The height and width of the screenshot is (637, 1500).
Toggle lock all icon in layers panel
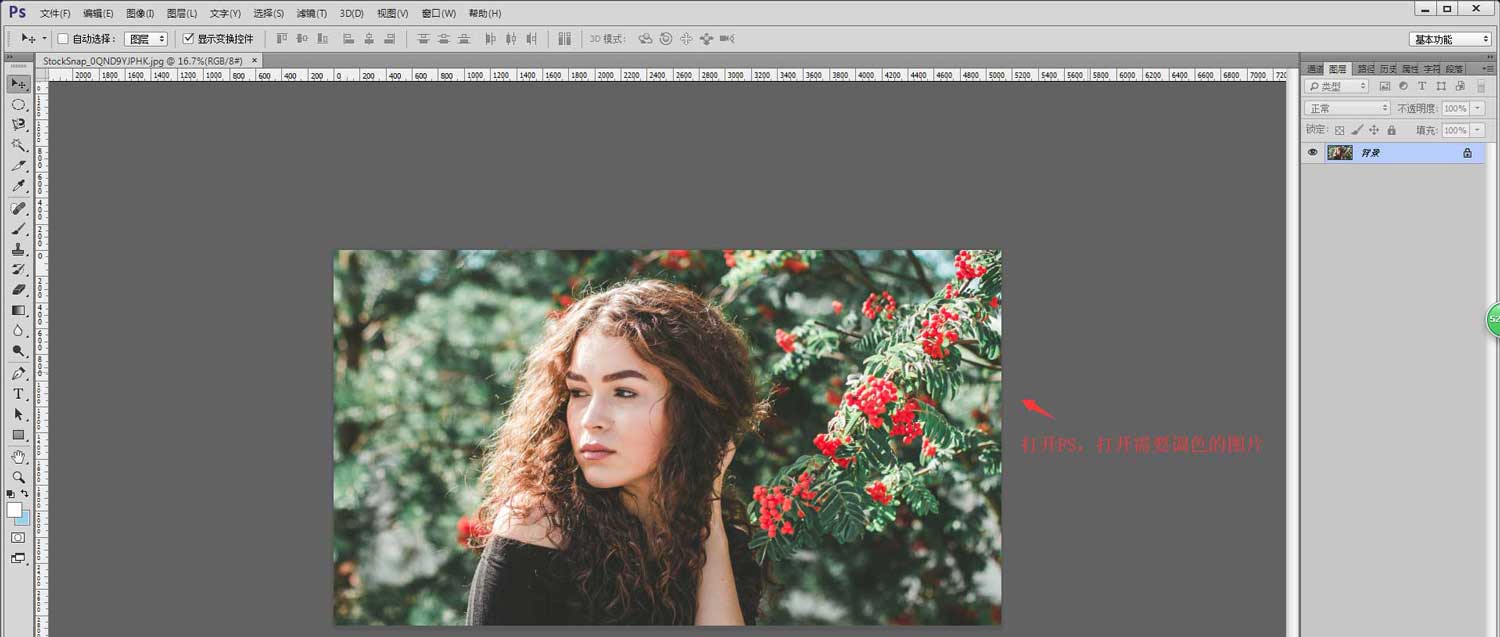click(1391, 130)
